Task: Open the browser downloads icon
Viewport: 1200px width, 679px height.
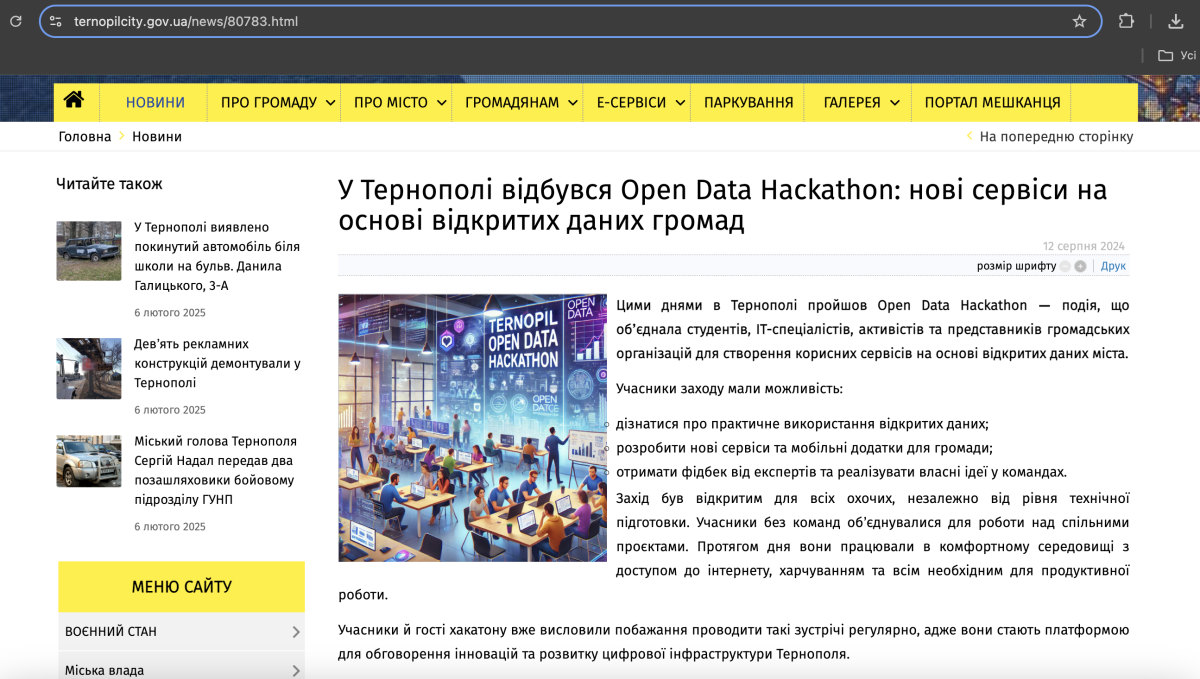Action: pos(1176,21)
